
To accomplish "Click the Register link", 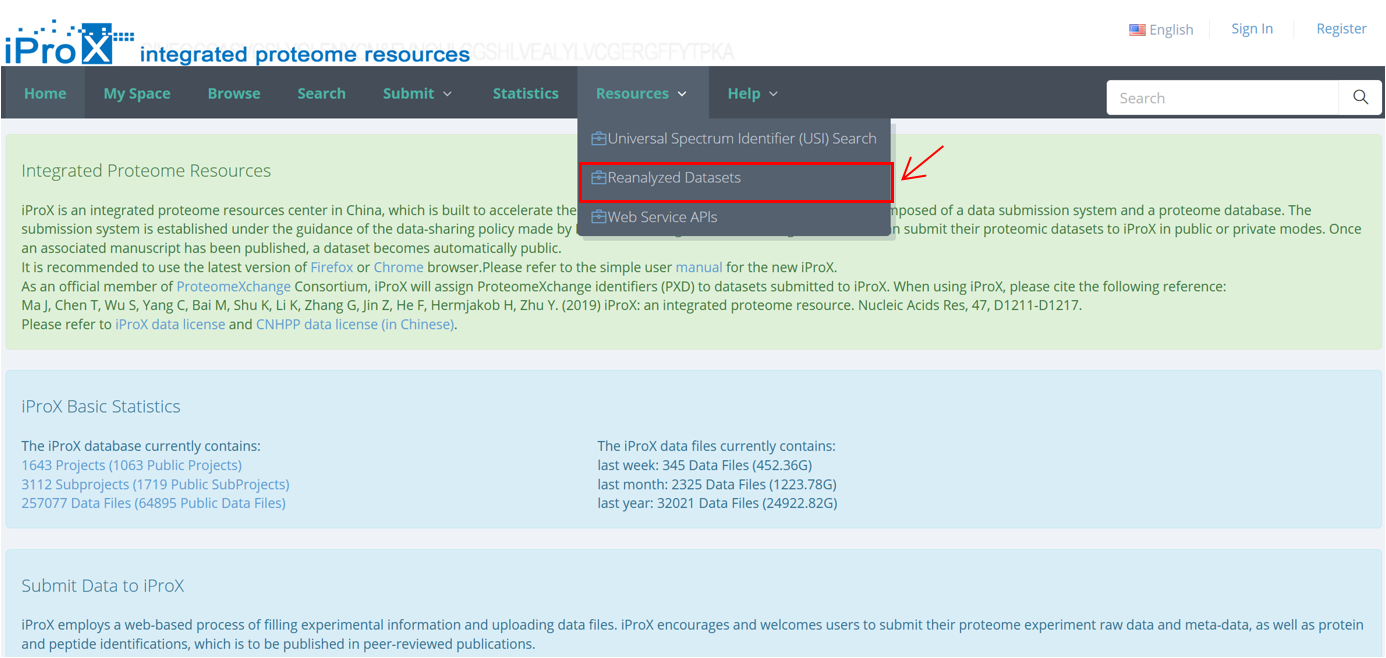I will (x=1341, y=29).
